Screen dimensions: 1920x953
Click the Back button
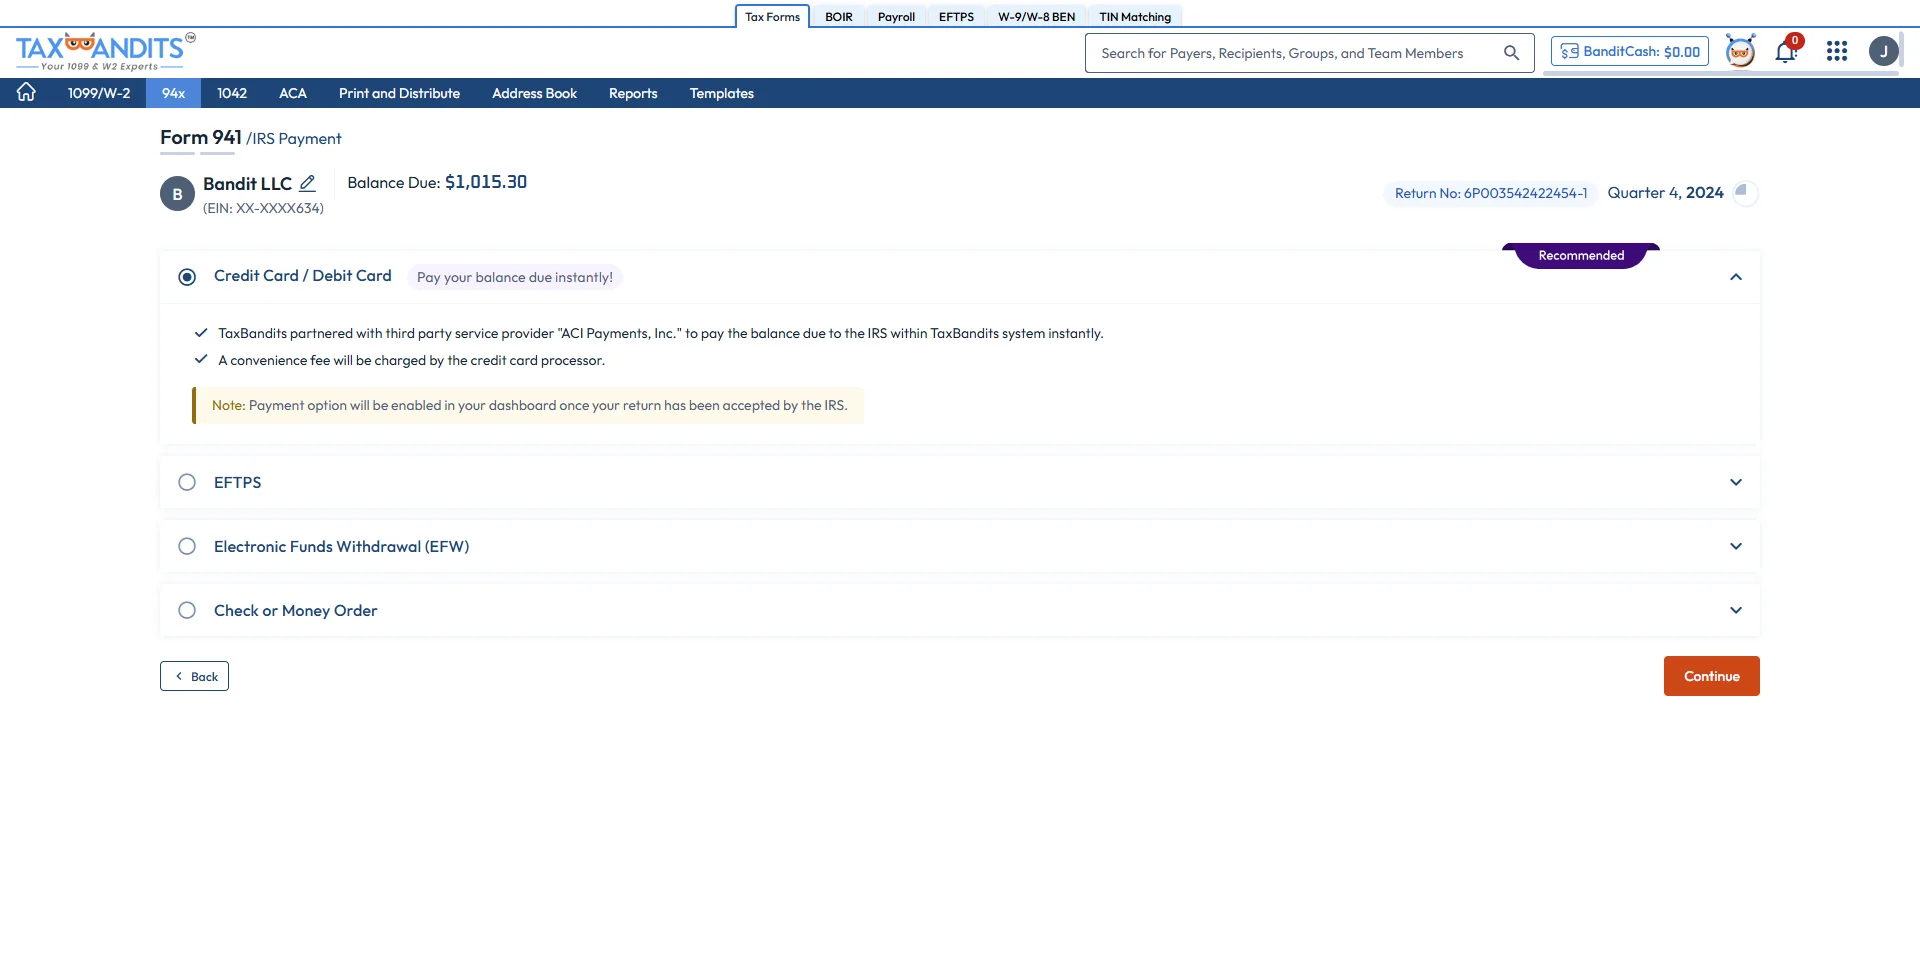pyautogui.click(x=194, y=676)
